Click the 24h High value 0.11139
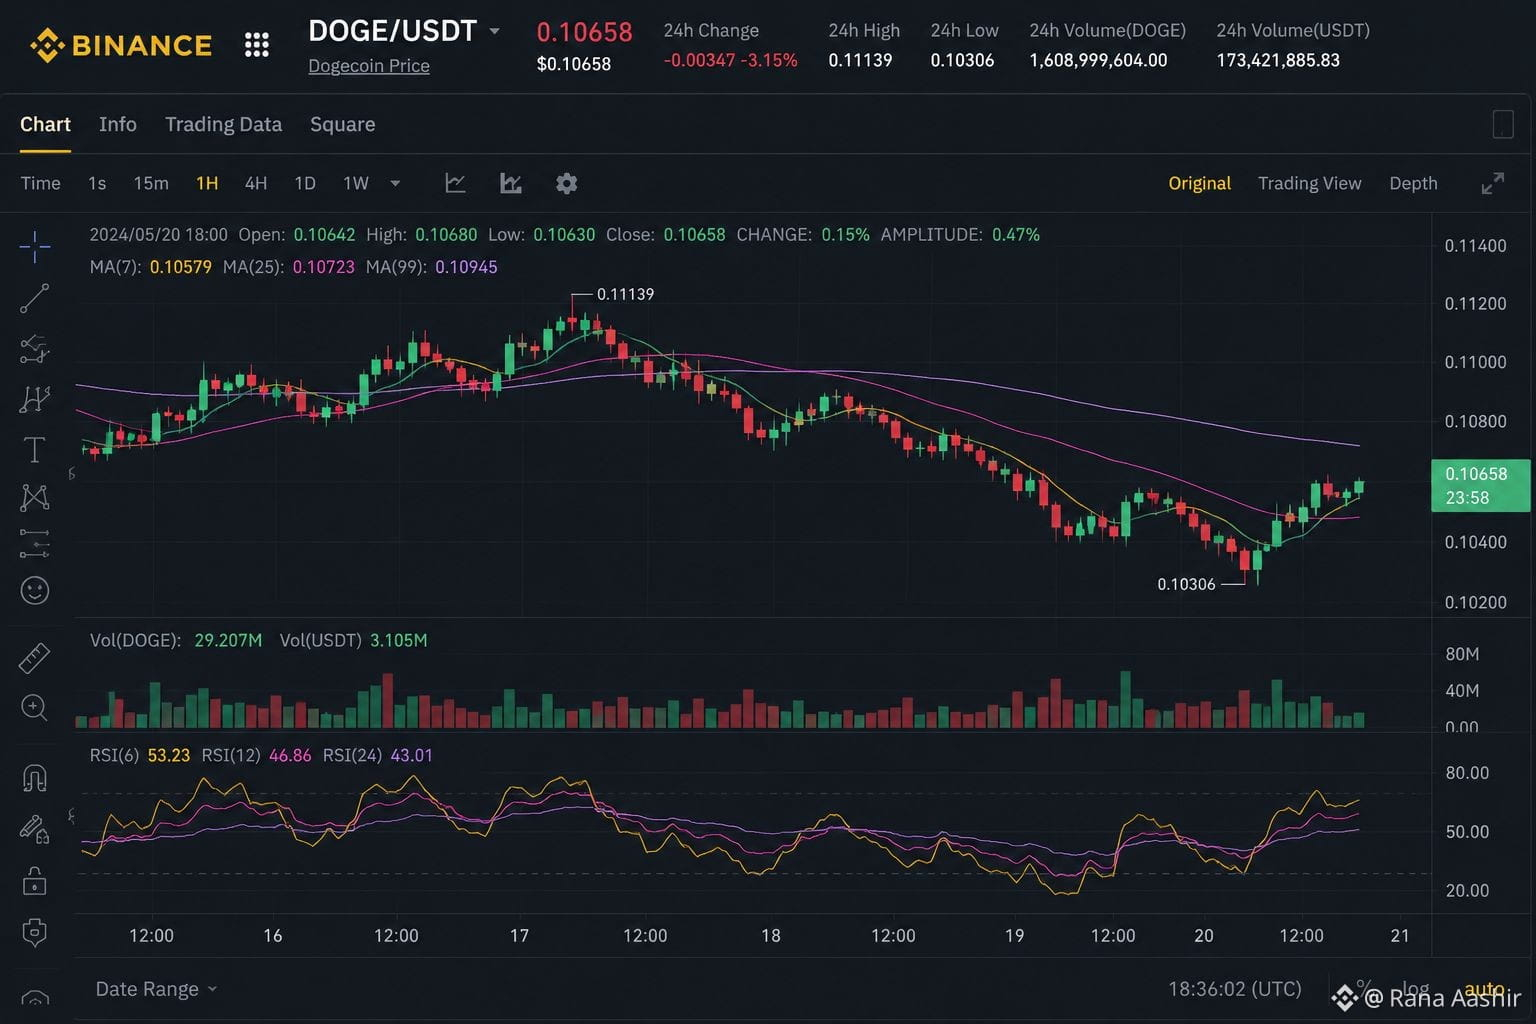Image resolution: width=1536 pixels, height=1024 pixels. coord(860,60)
